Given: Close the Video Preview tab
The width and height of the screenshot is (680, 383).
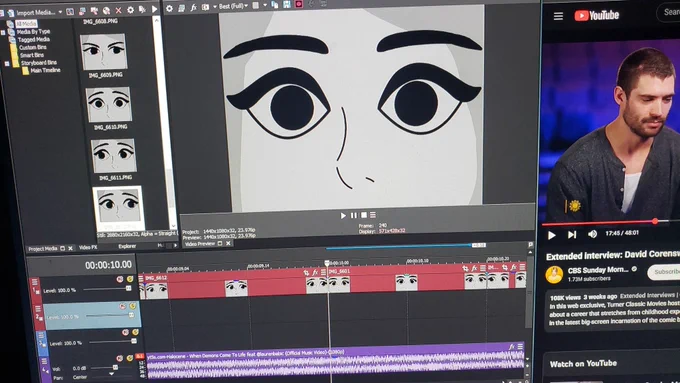Looking at the screenshot, I should coord(228,243).
